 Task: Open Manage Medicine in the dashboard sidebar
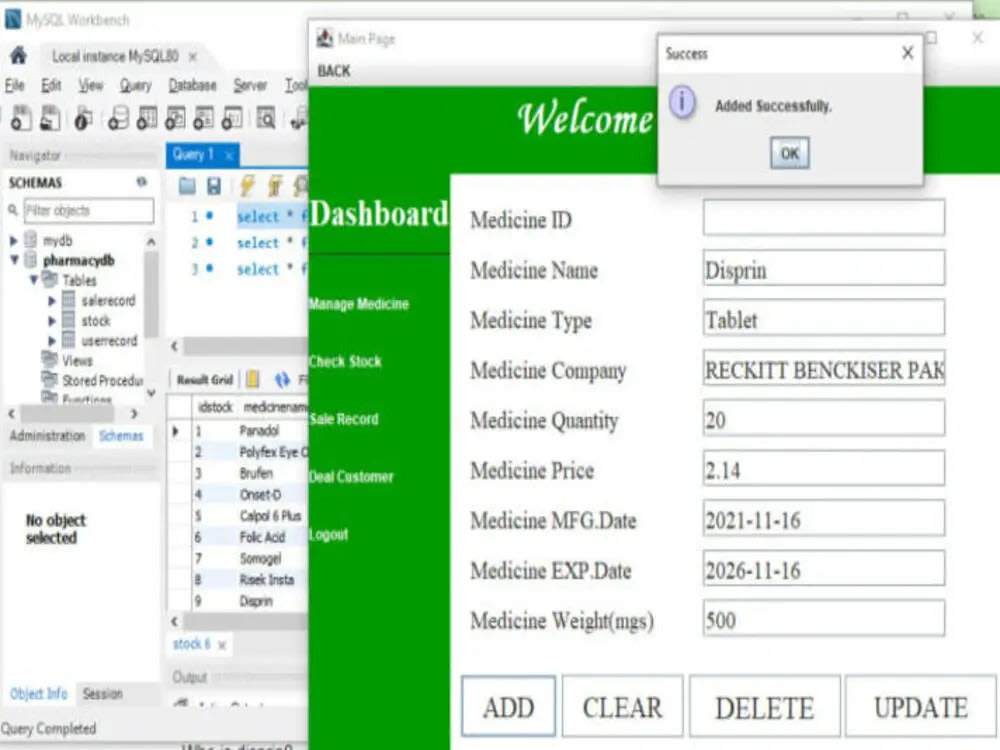359,304
